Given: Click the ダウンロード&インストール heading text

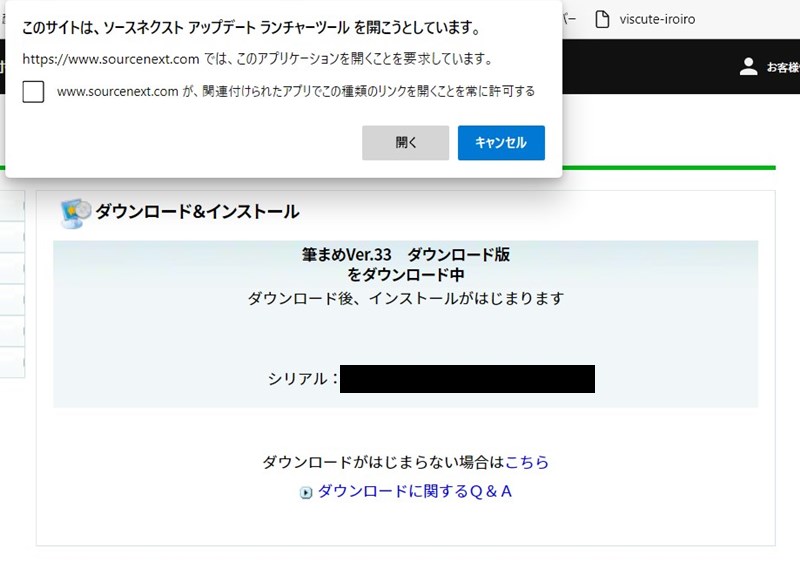Looking at the screenshot, I should (197, 212).
